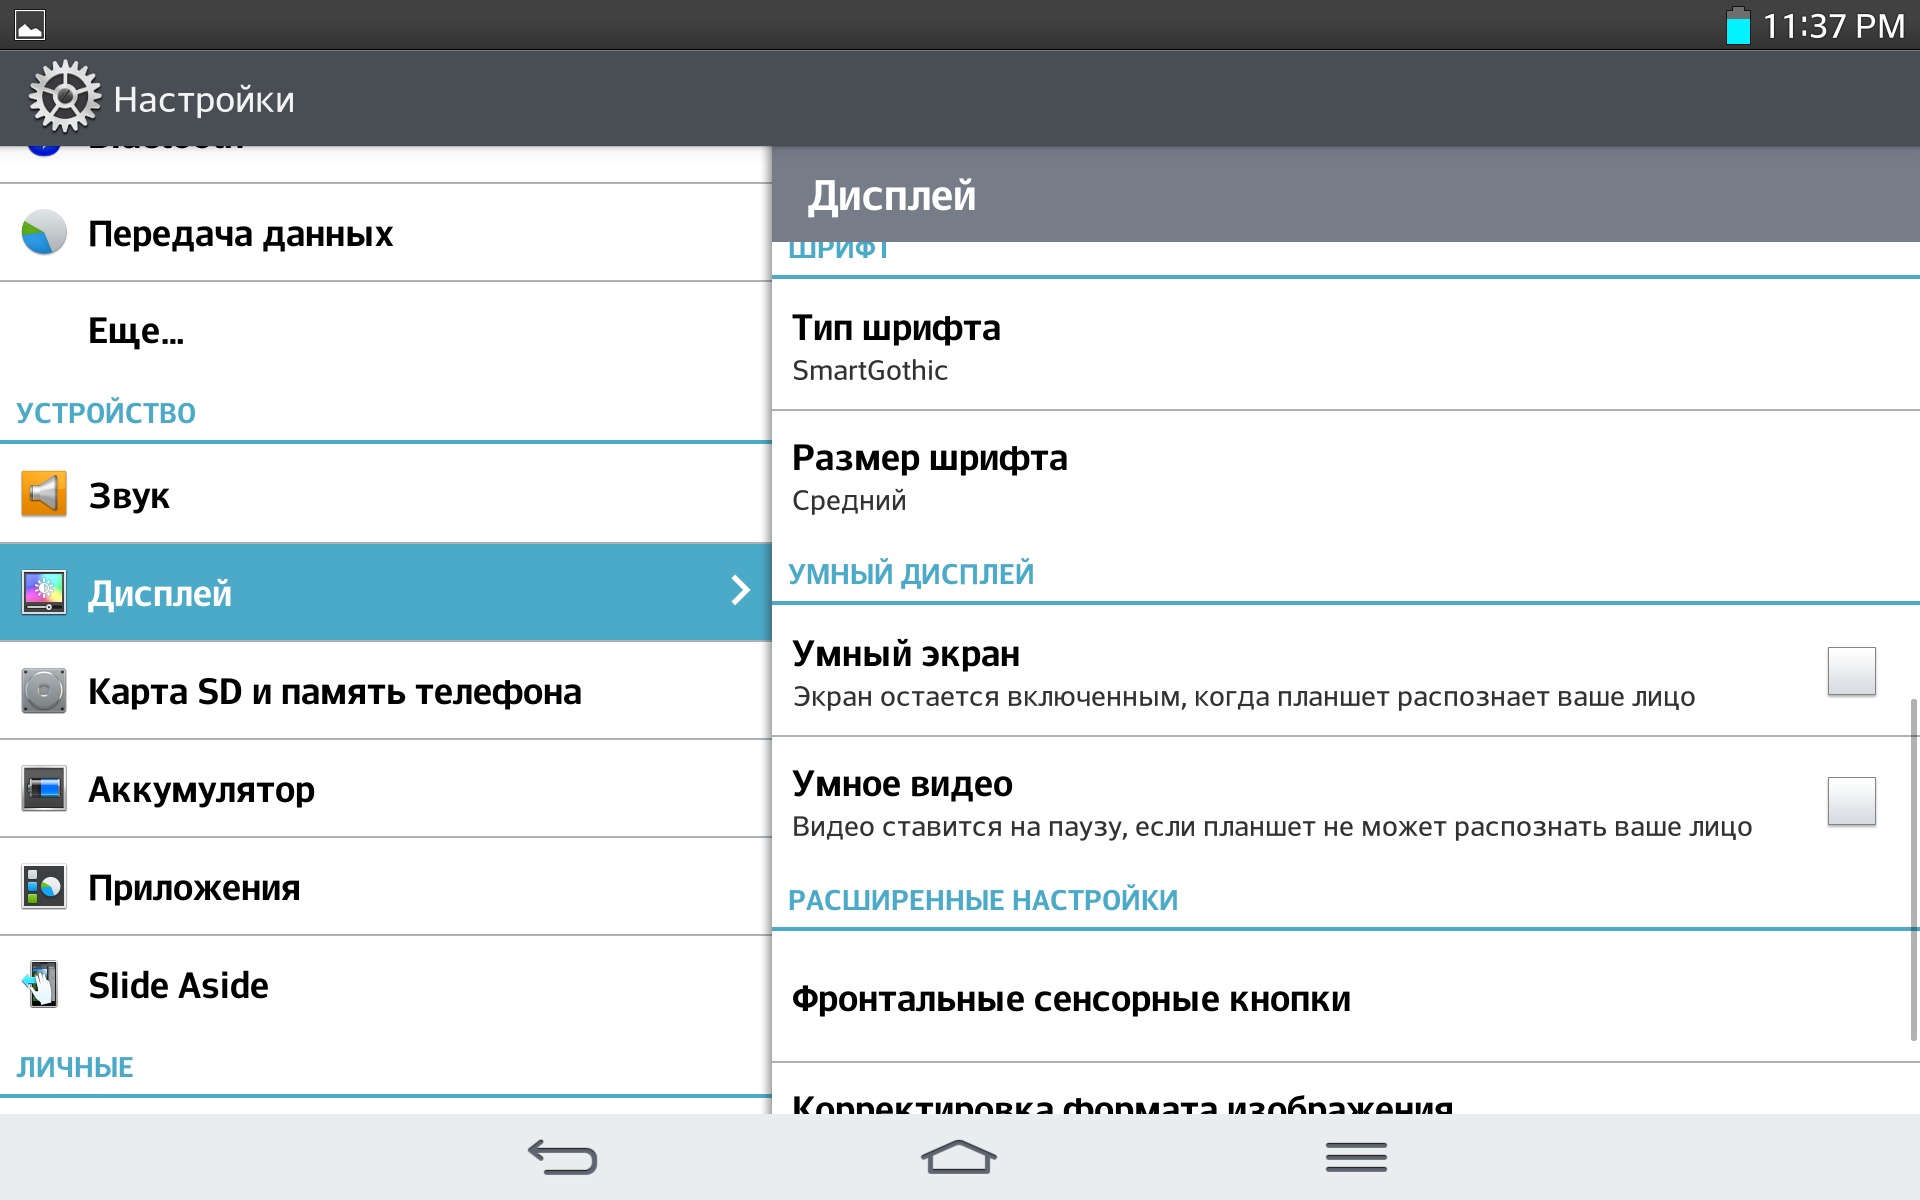Open the navigation bar menu button
This screenshot has width=1920, height=1200.
click(x=1356, y=1157)
